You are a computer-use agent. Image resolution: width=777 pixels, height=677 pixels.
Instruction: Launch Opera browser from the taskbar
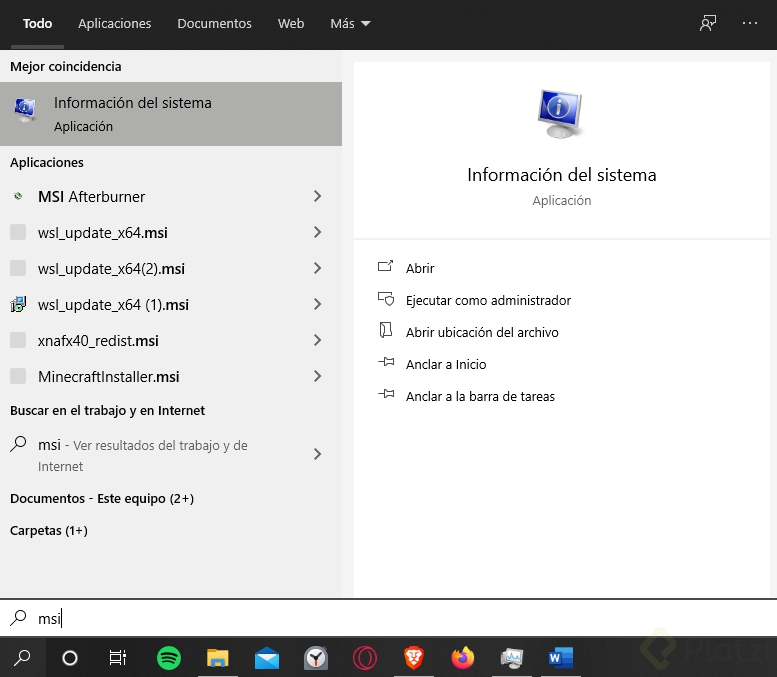pyautogui.click(x=365, y=658)
